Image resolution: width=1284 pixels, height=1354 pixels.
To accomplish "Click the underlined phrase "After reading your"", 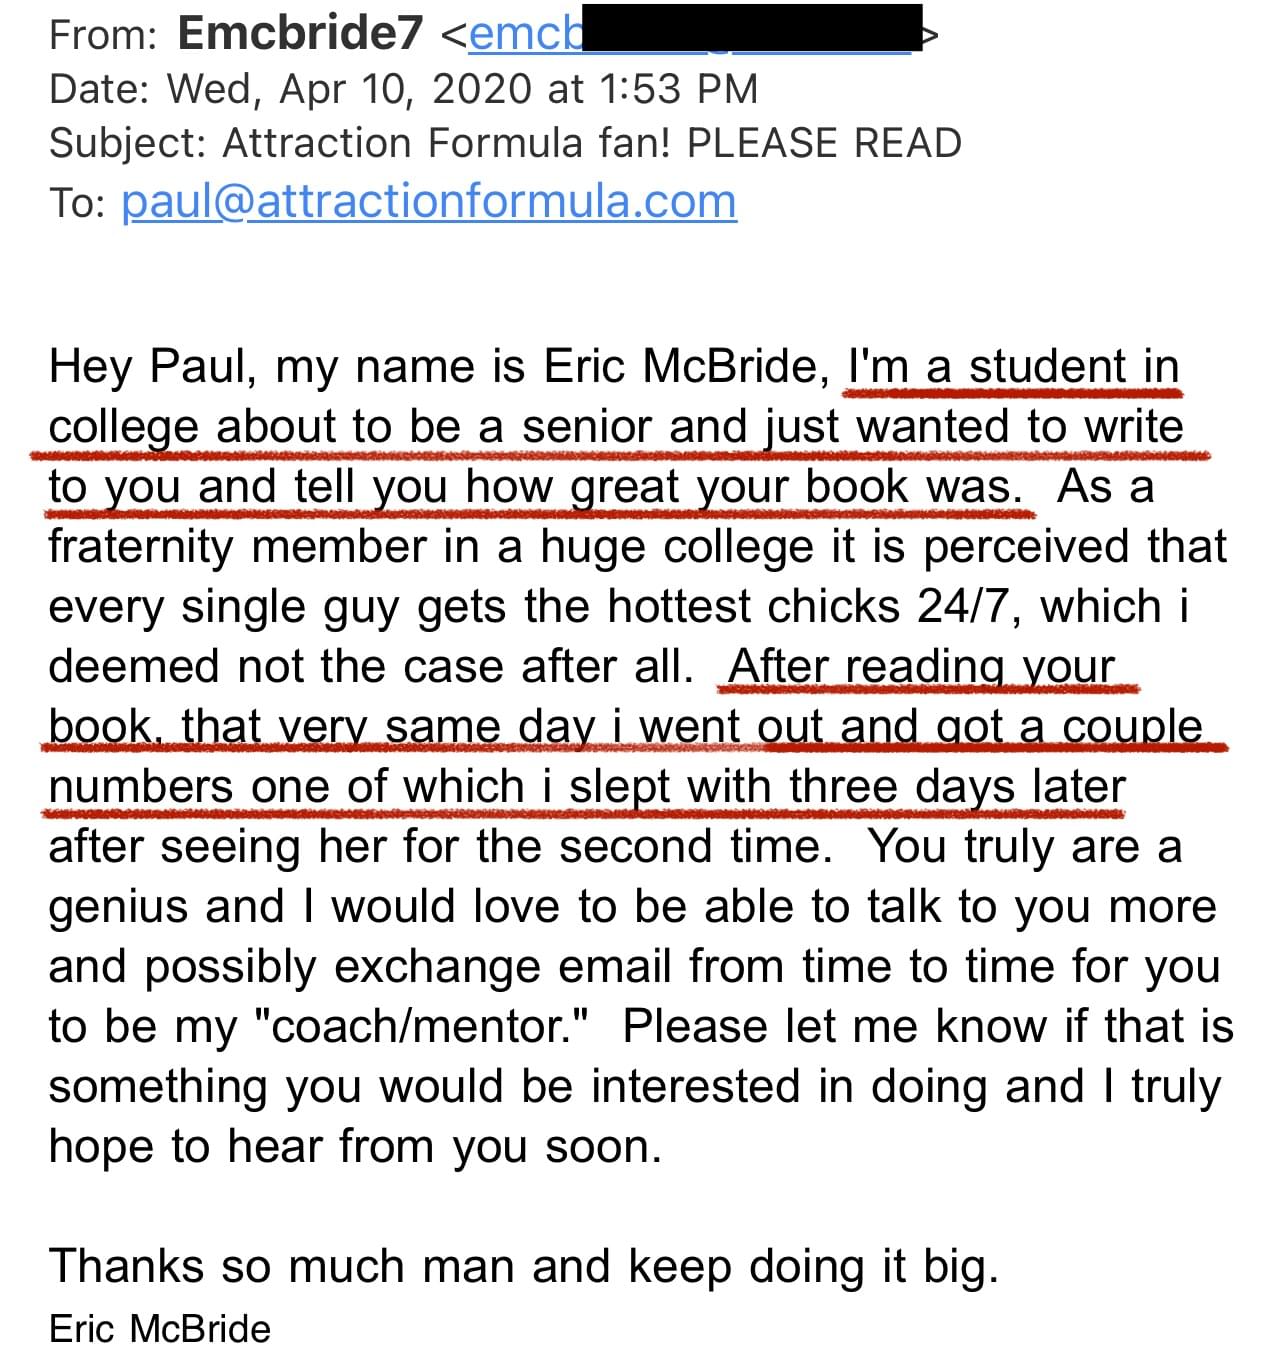I will pyautogui.click(x=921, y=667).
